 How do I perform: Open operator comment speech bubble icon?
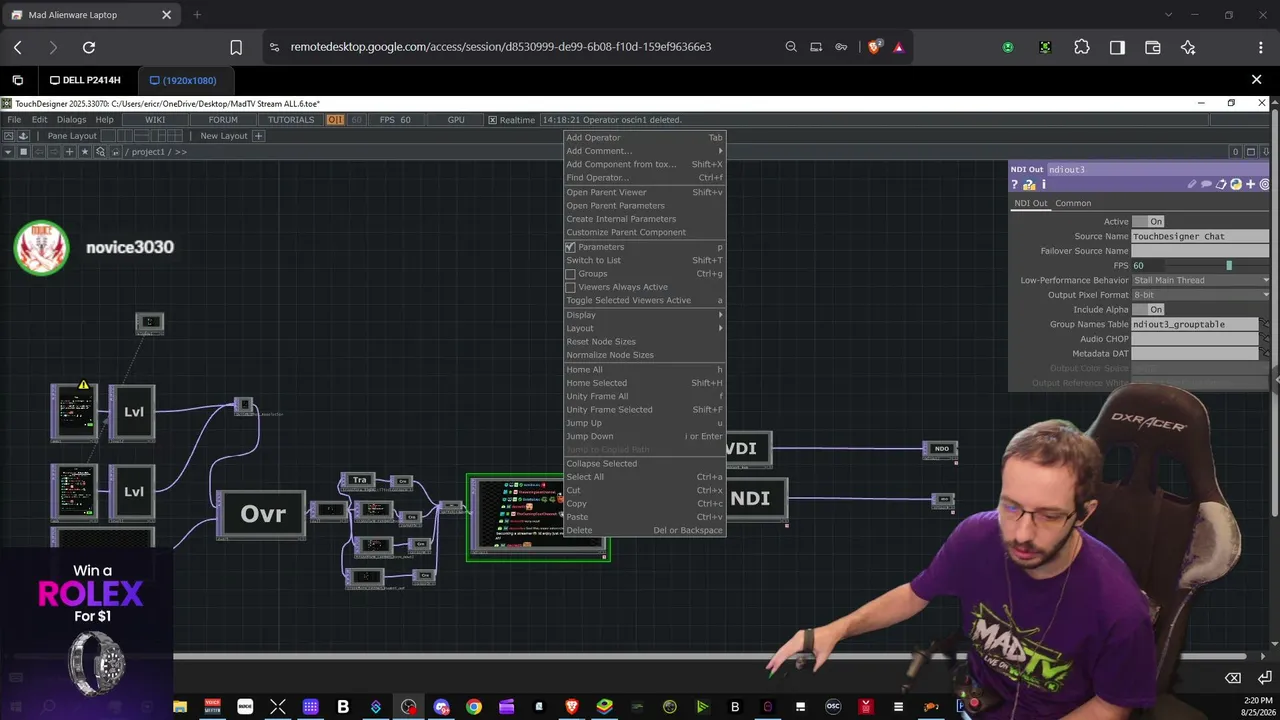pos(1207,185)
